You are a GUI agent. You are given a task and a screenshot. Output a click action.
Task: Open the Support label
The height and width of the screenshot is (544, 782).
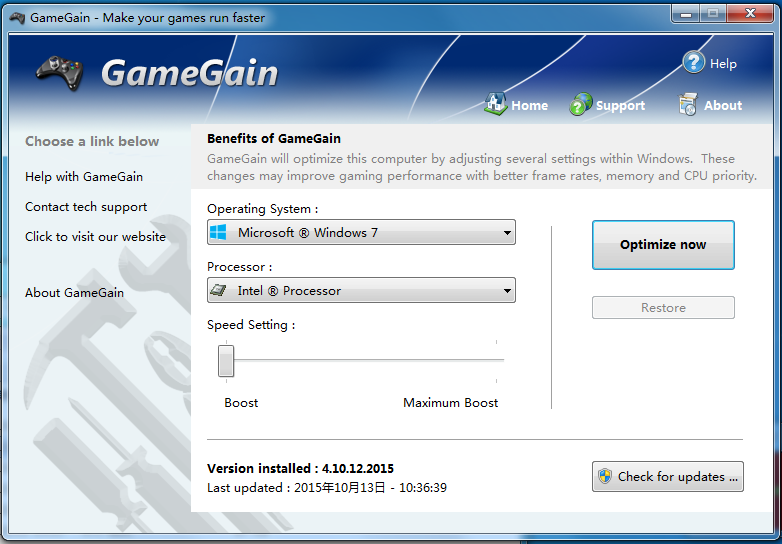pyautogui.click(x=620, y=106)
